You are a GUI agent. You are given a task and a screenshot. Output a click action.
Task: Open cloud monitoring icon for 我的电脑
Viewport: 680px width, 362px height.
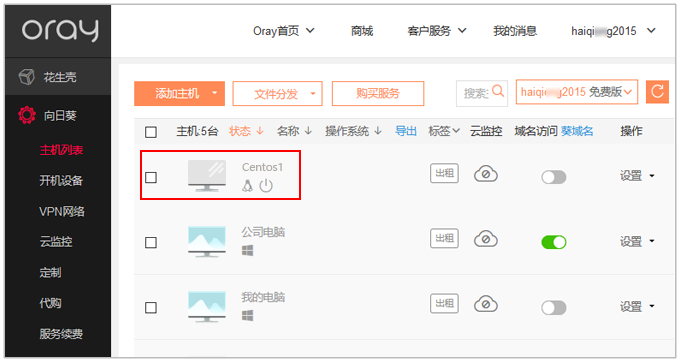[x=486, y=304]
